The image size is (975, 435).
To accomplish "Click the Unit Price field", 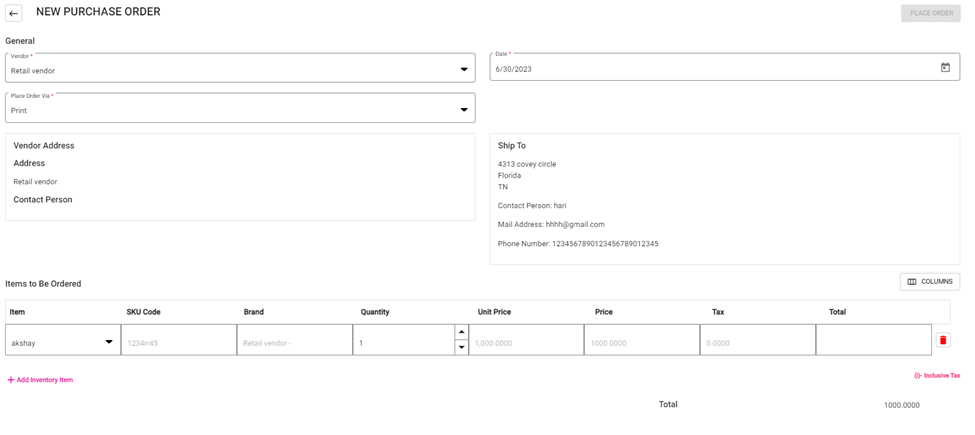I will [x=525, y=342].
